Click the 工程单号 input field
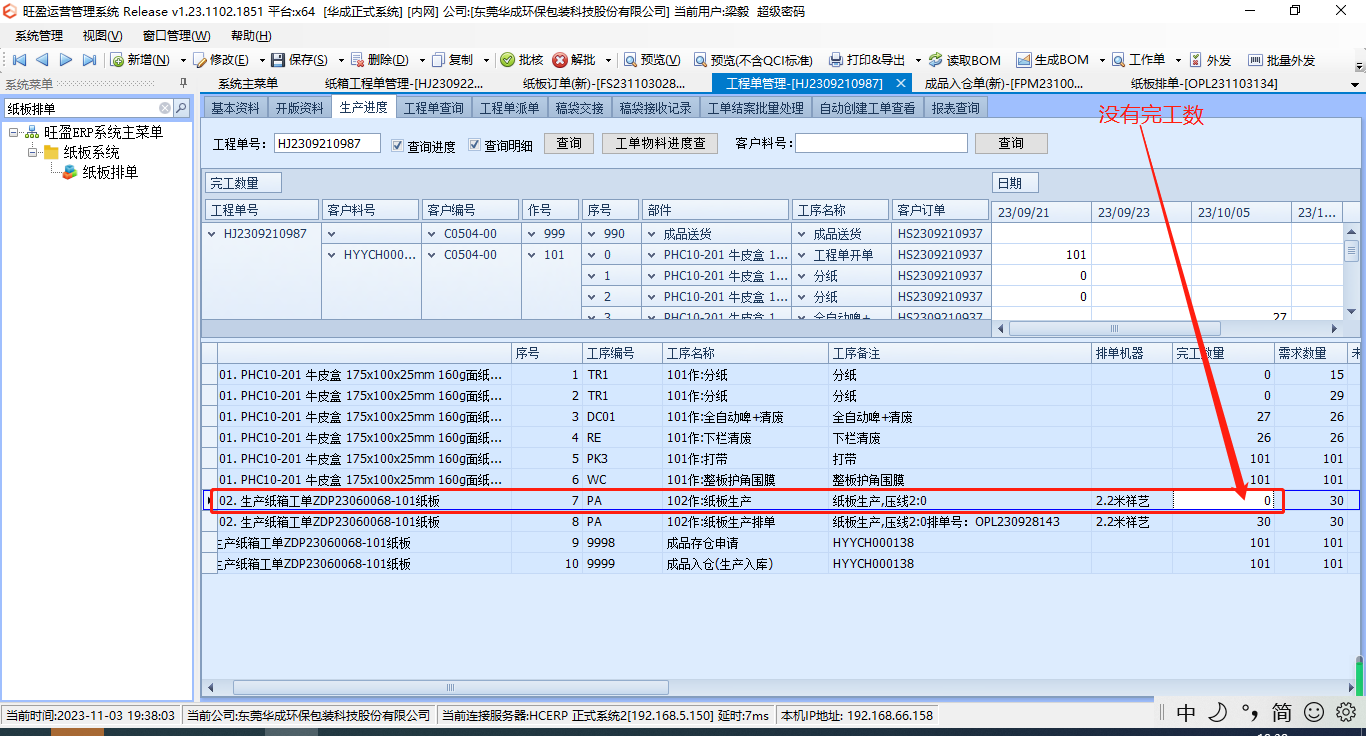Screen dimensions: 1366x736 coord(327,143)
